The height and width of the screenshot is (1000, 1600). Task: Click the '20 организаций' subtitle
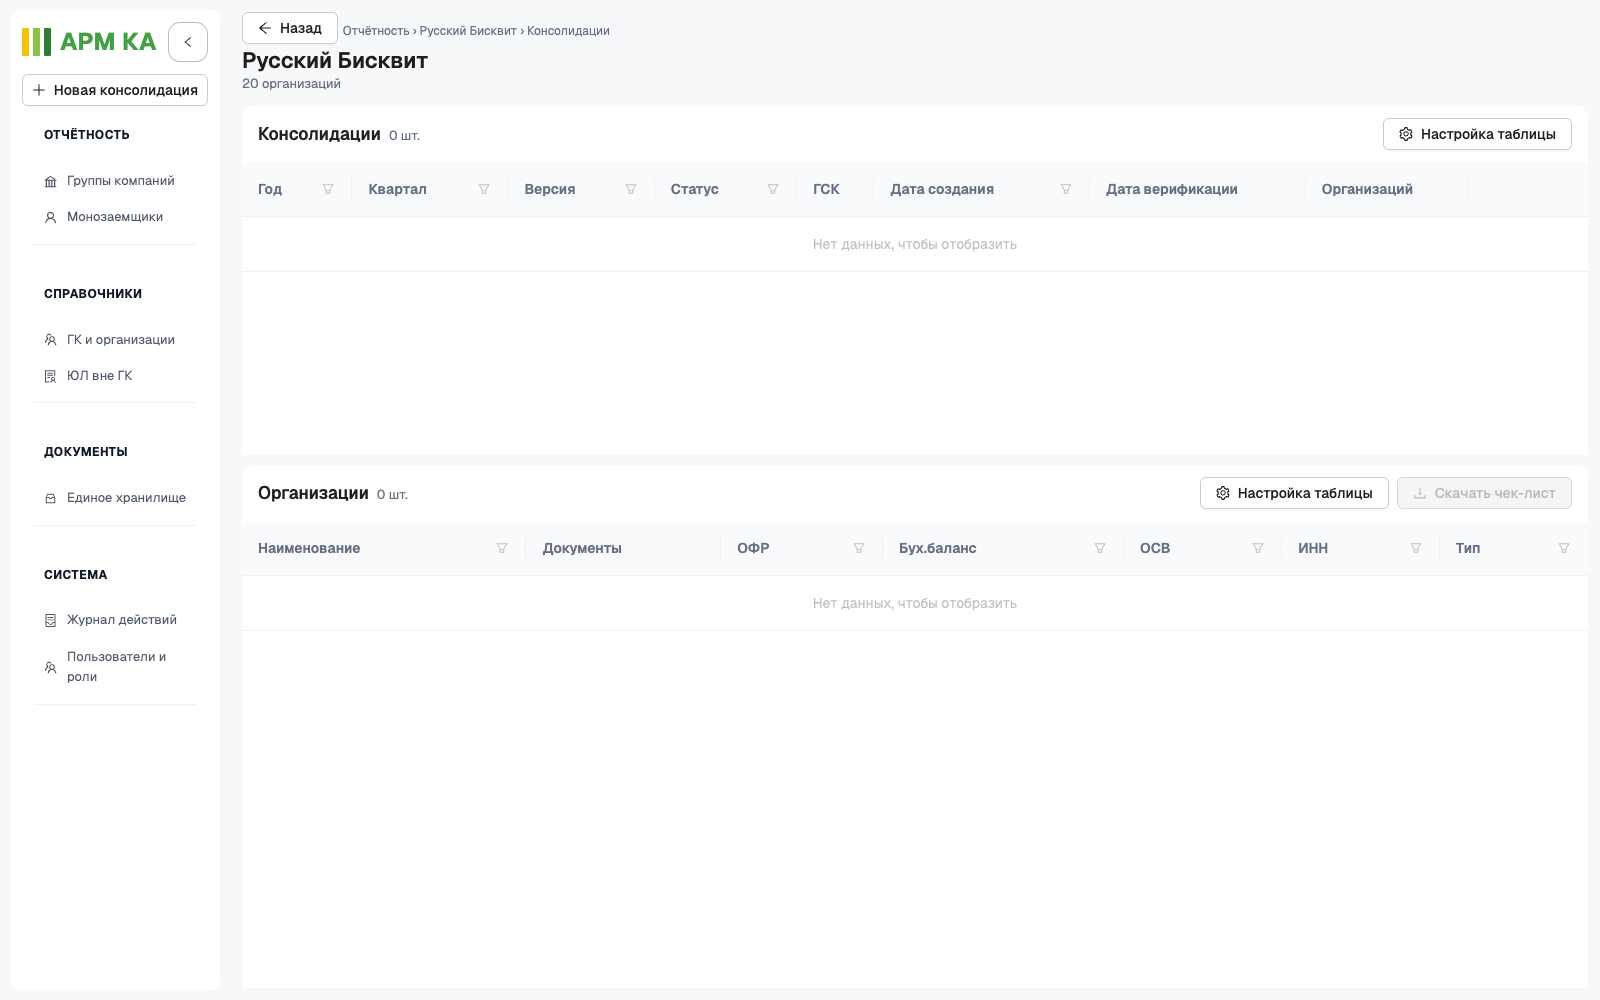pyautogui.click(x=291, y=84)
